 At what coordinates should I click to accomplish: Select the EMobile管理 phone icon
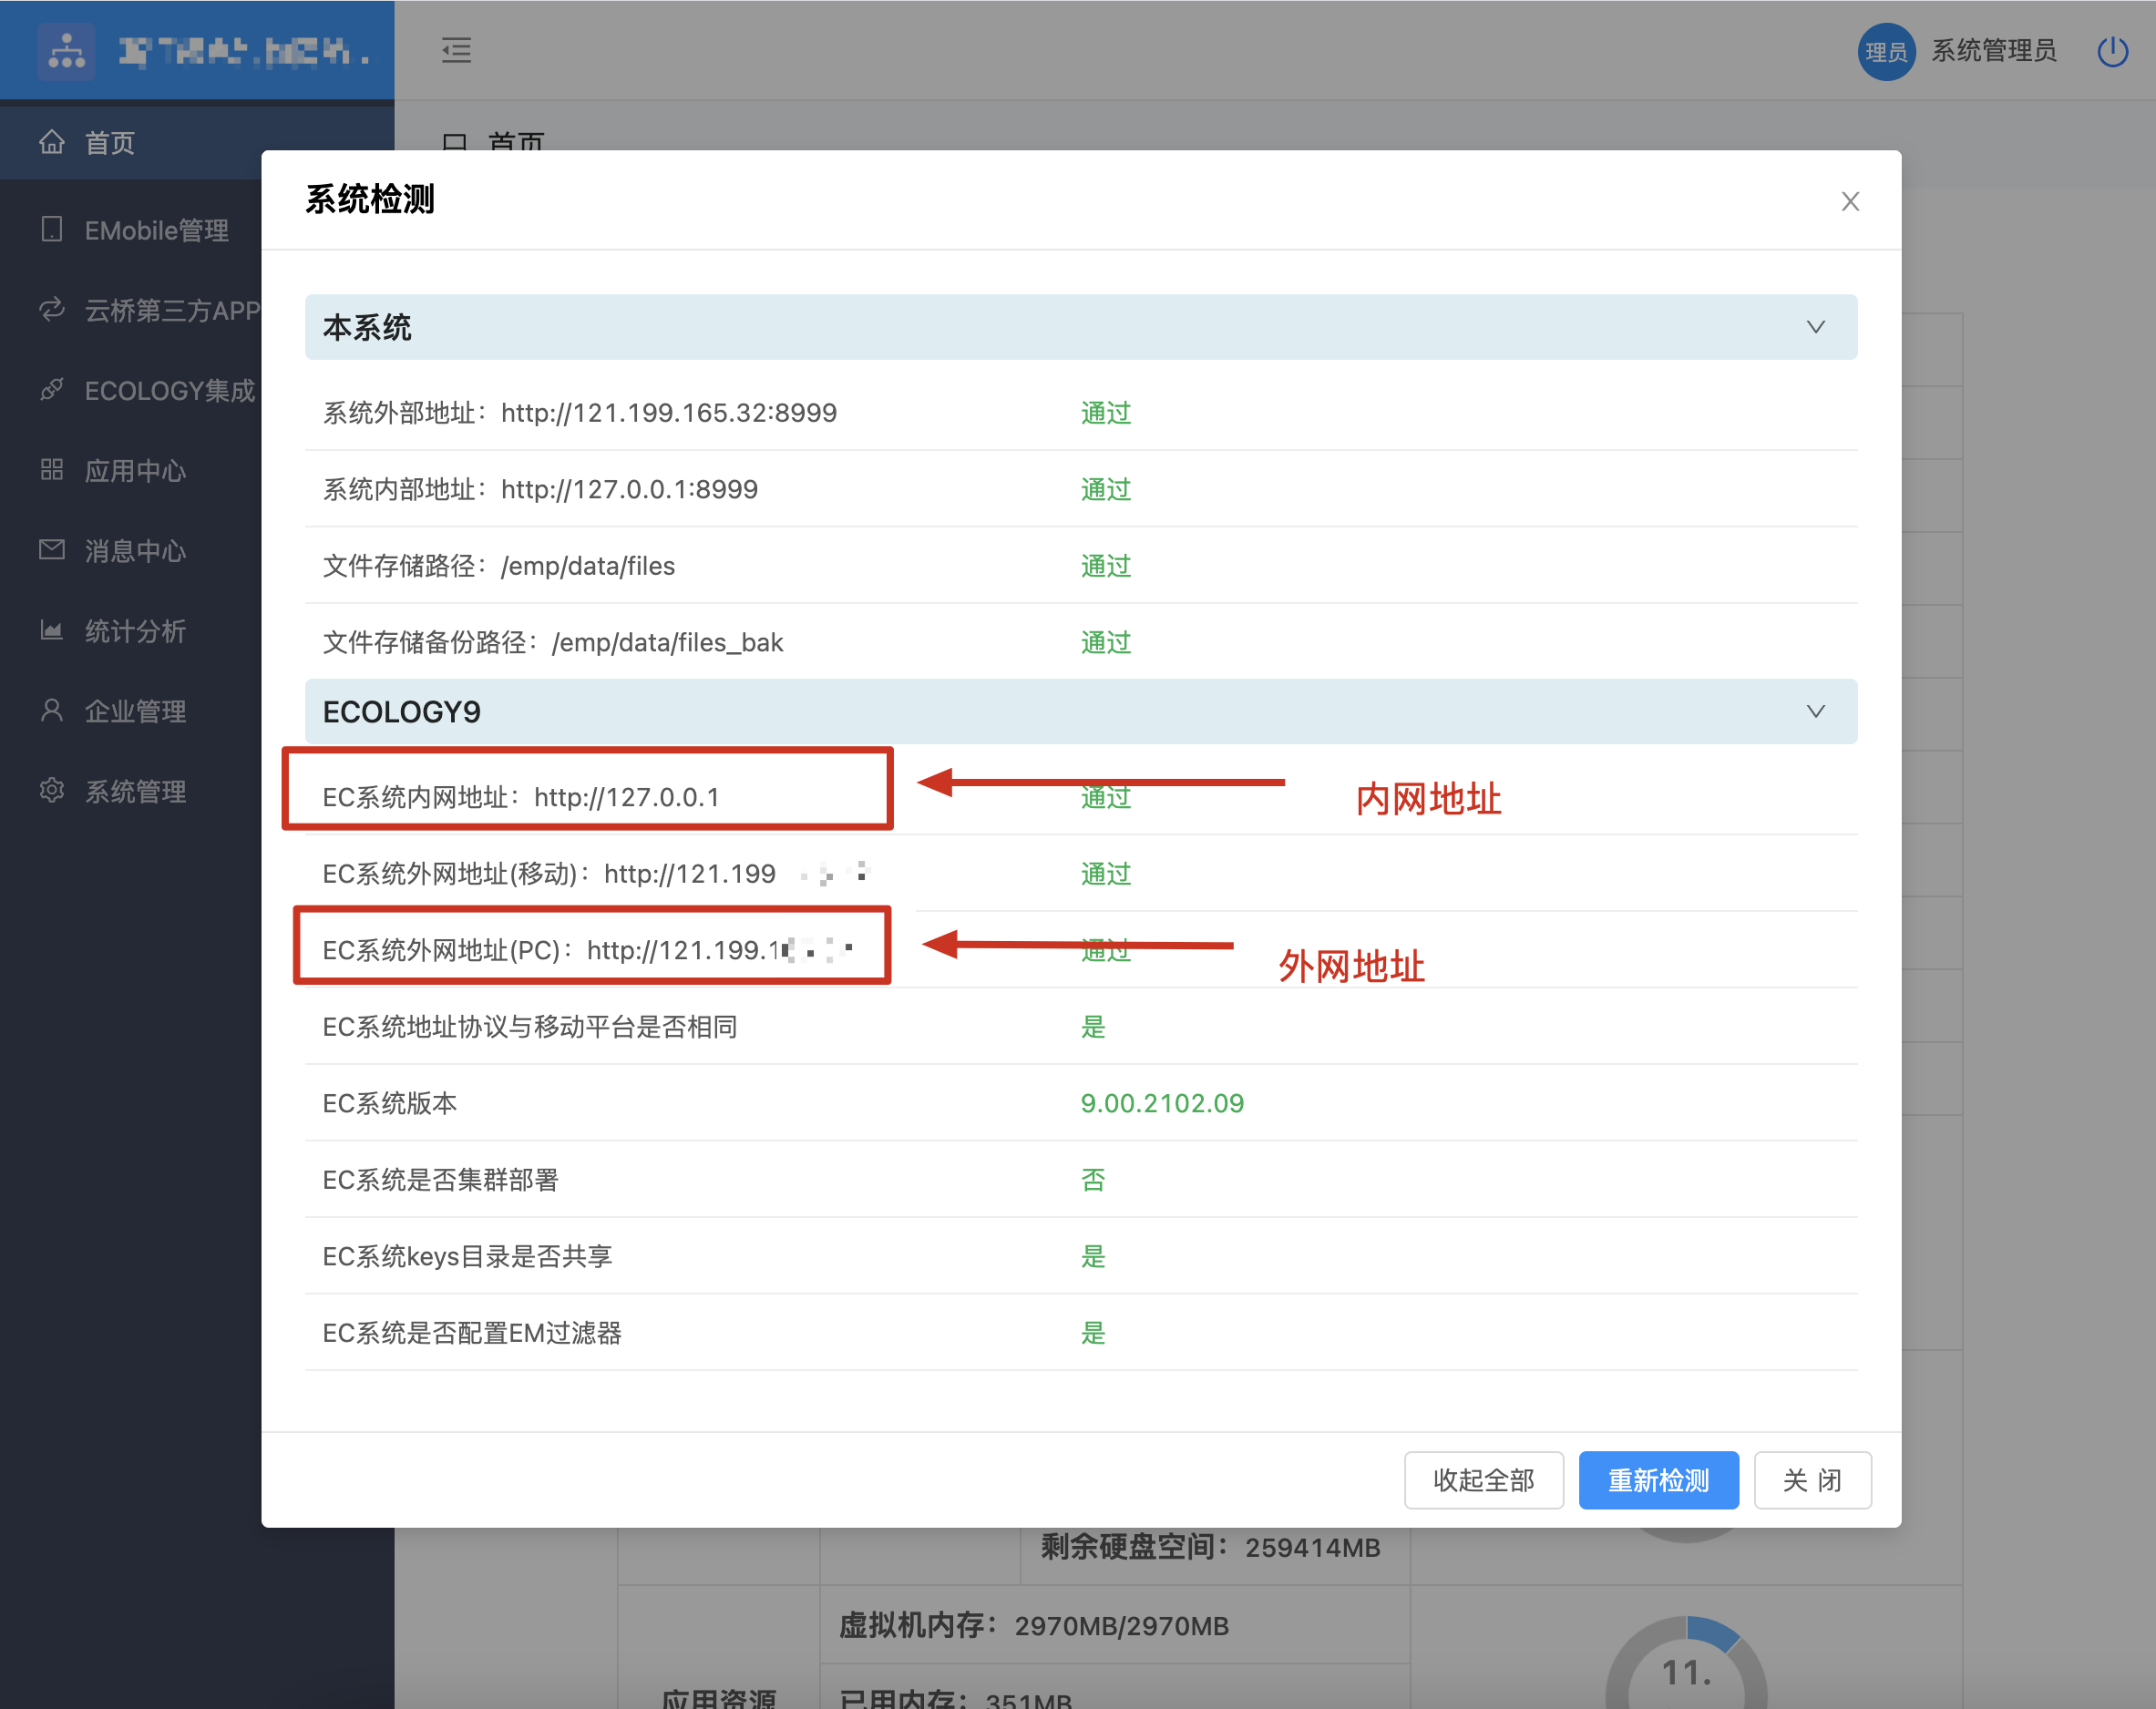(53, 229)
